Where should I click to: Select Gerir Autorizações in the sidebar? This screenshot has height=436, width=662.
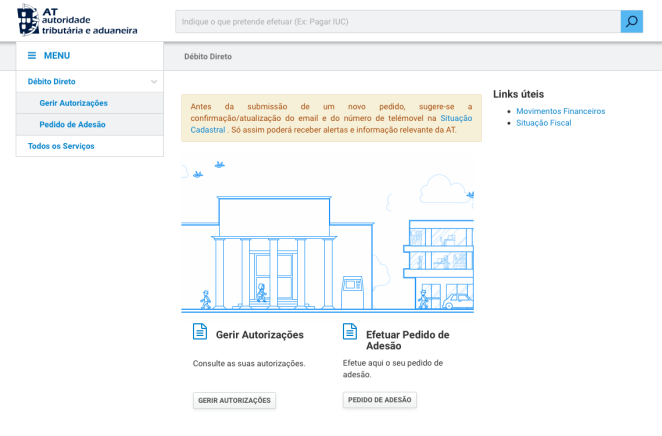coord(73,103)
